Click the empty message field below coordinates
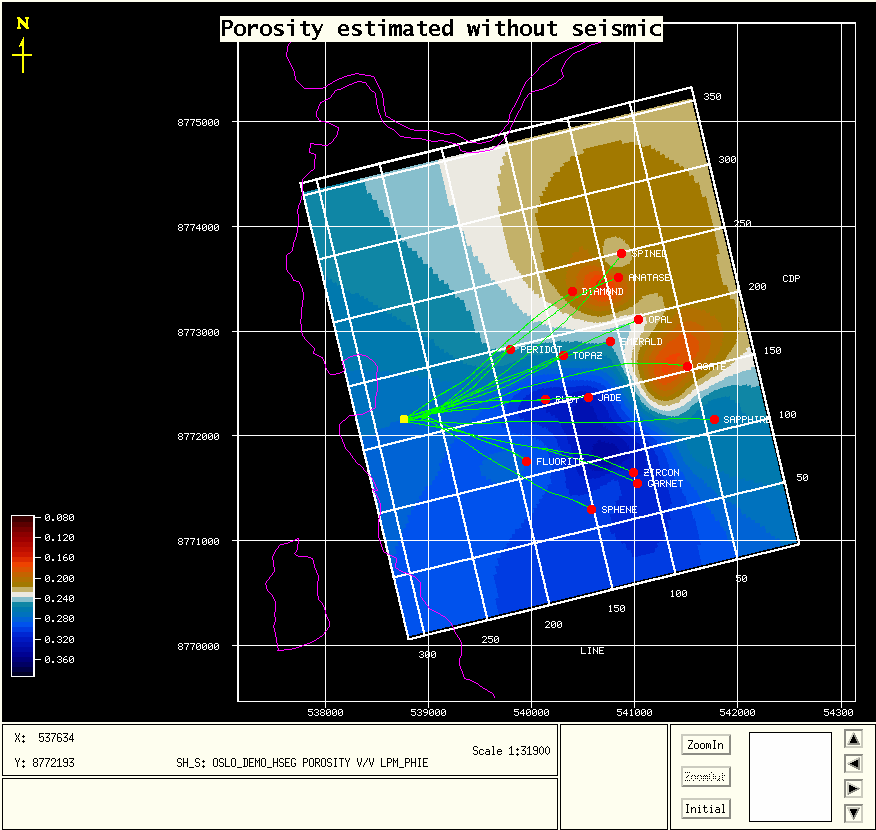The width and height of the screenshot is (876, 830). 280,802
